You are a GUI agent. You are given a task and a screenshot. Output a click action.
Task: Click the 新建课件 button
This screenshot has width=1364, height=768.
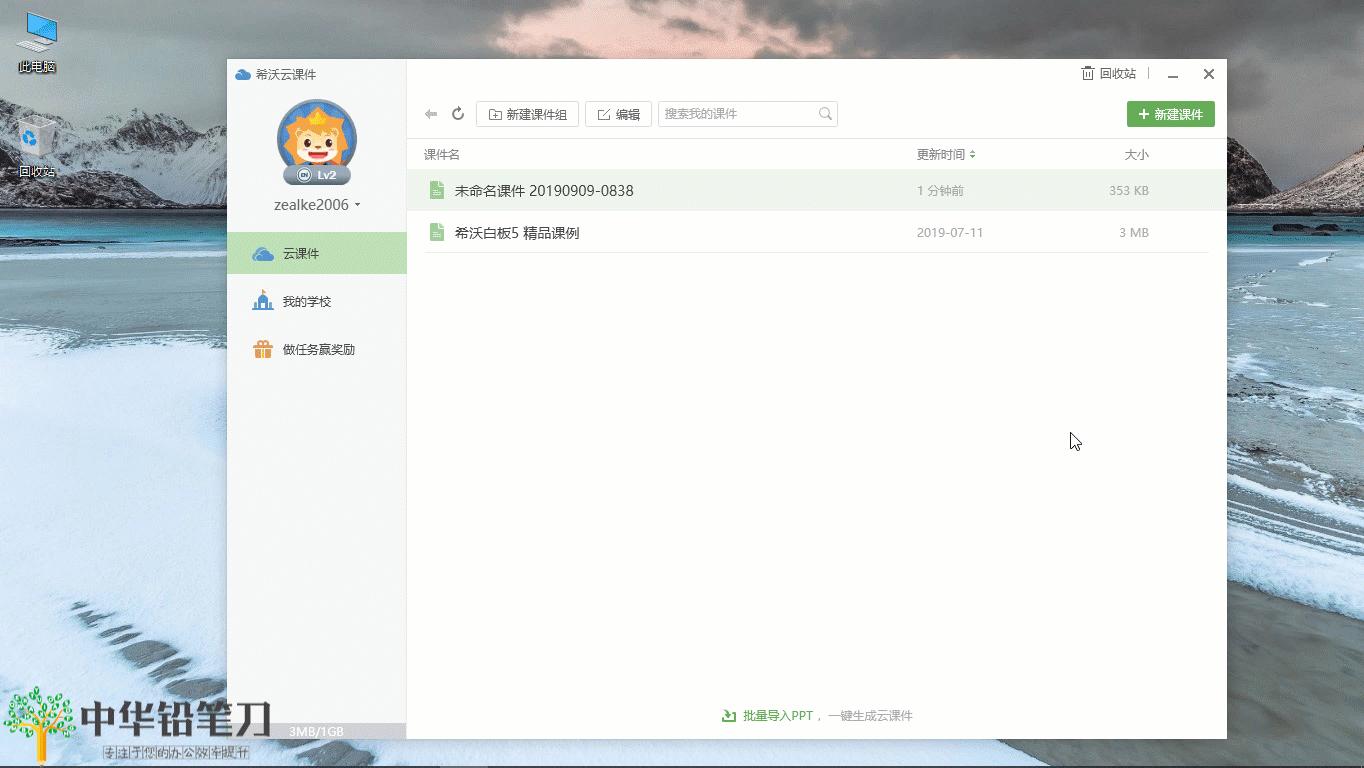[x=1170, y=113]
